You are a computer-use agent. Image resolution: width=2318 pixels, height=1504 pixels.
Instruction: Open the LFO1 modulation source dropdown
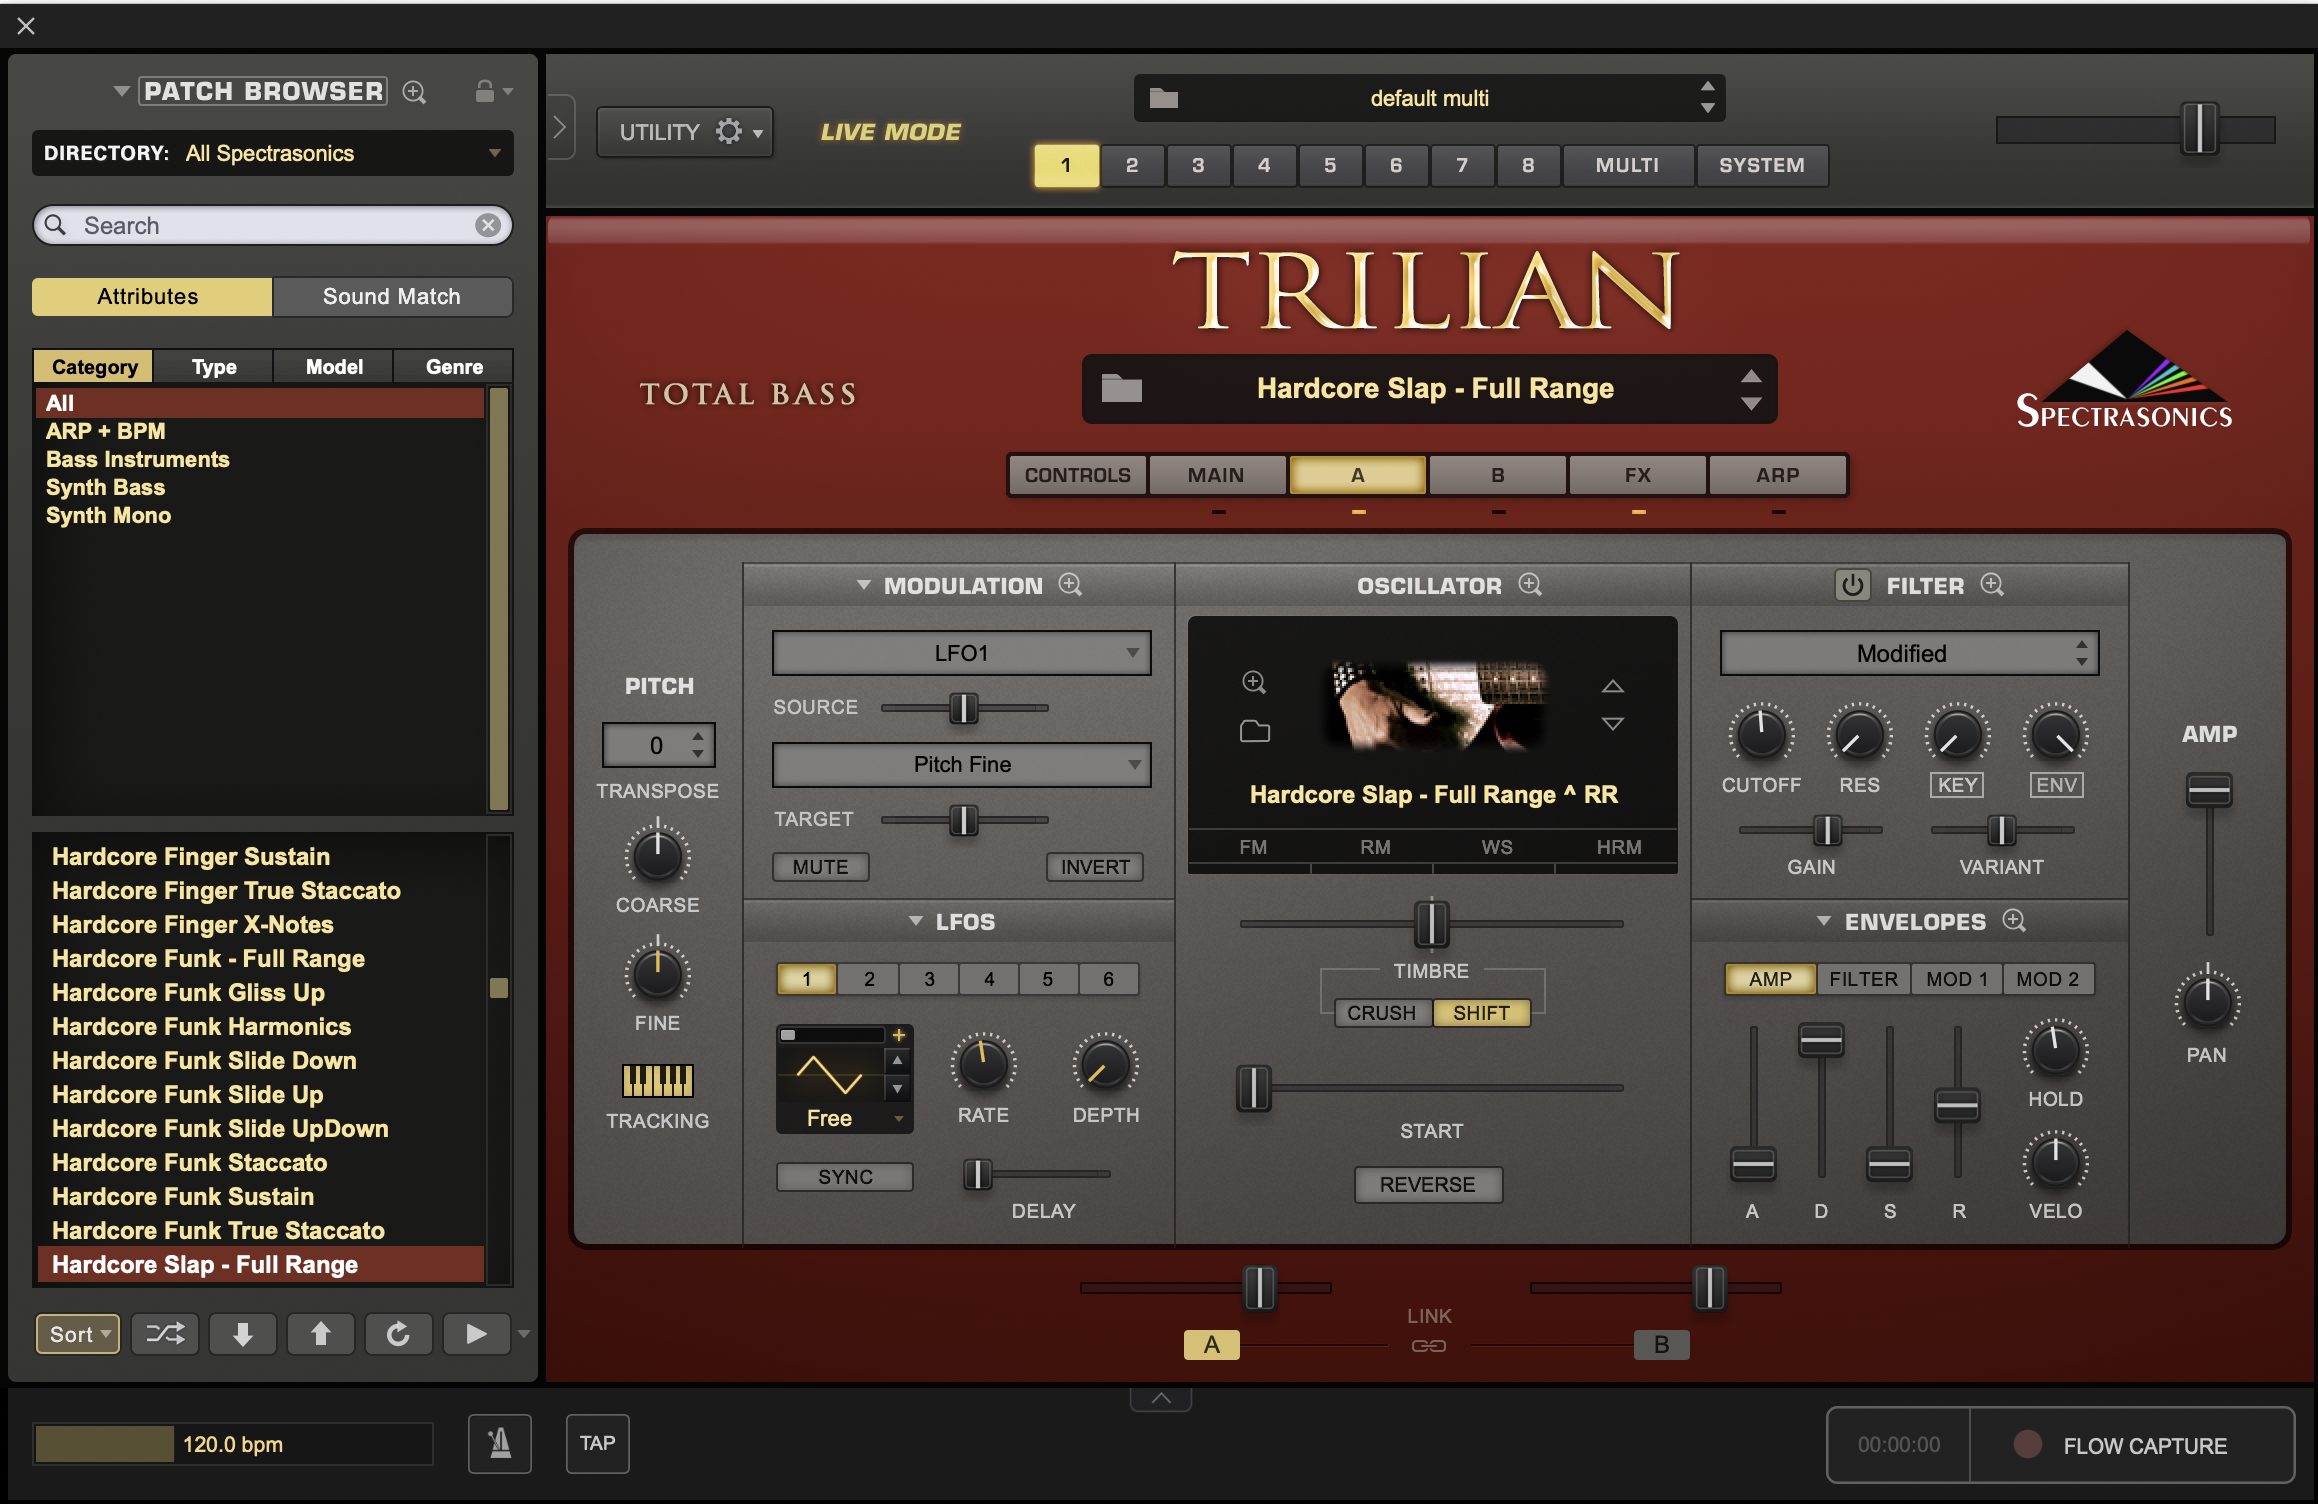tap(961, 653)
